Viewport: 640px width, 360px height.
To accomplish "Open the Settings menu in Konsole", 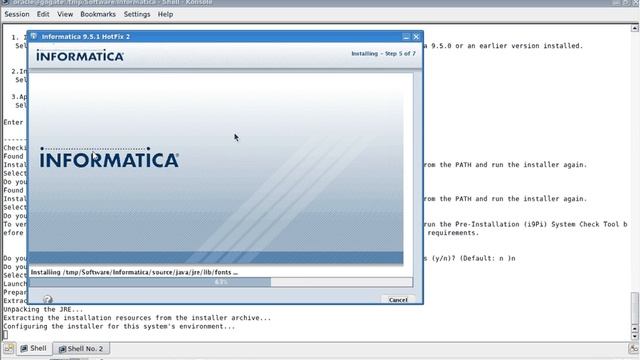I will 137,14.
